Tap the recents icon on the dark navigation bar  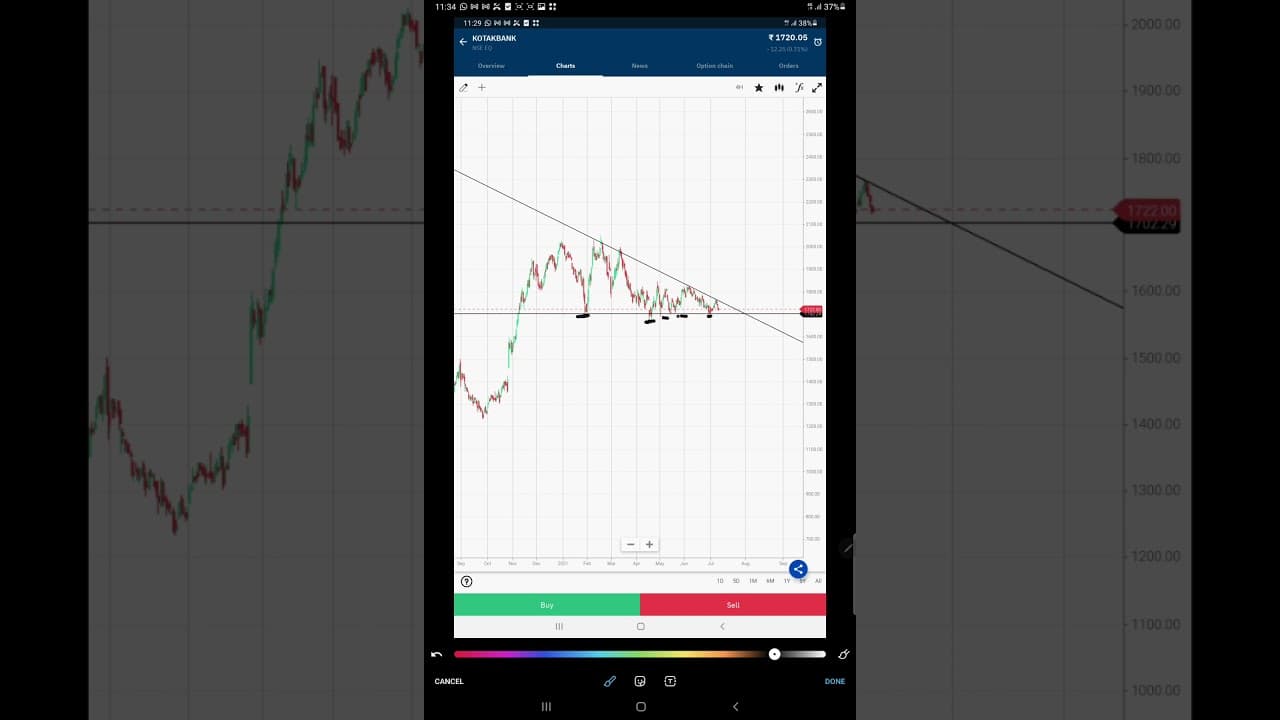(546, 706)
